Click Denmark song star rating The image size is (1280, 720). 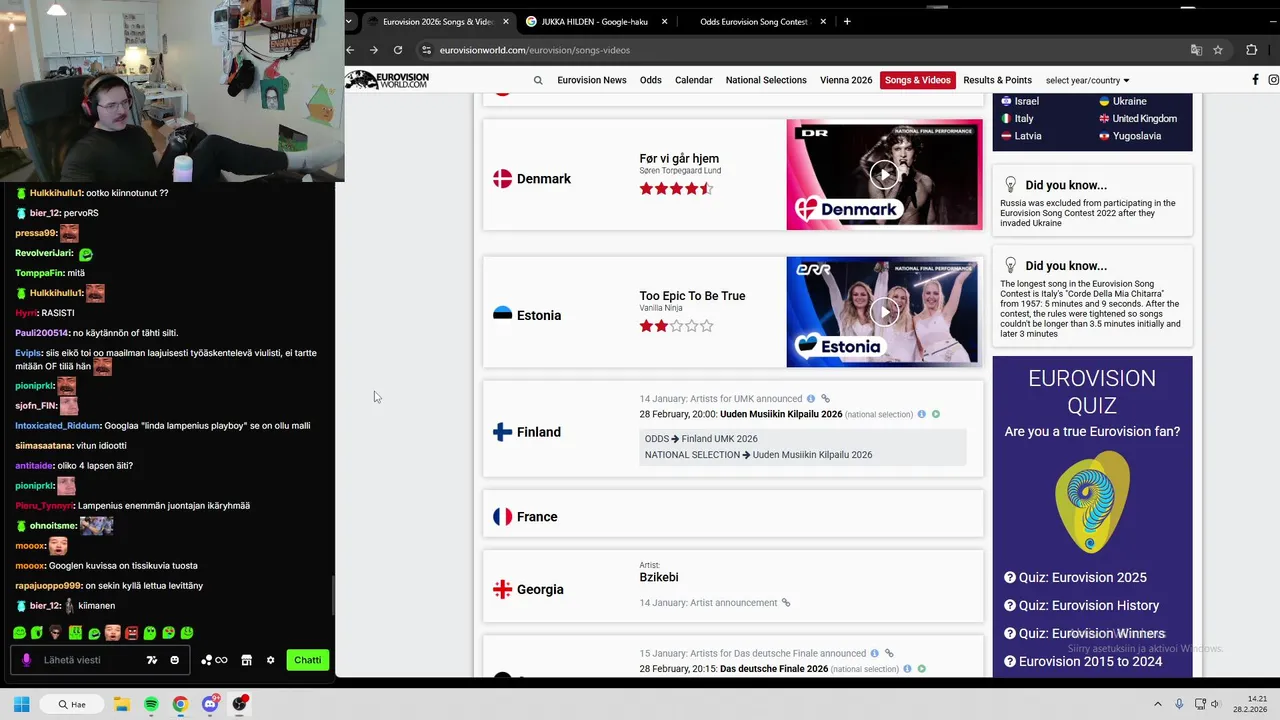tap(676, 189)
